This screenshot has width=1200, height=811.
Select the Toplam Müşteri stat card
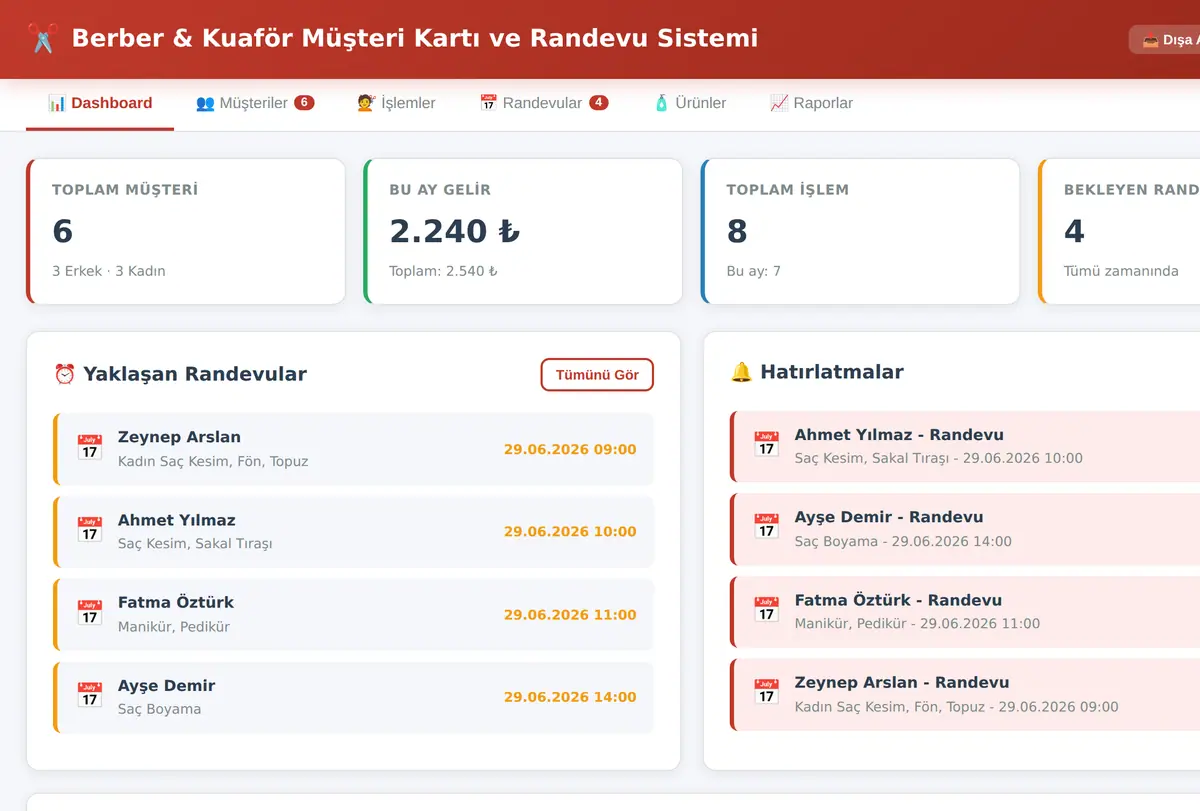point(186,231)
